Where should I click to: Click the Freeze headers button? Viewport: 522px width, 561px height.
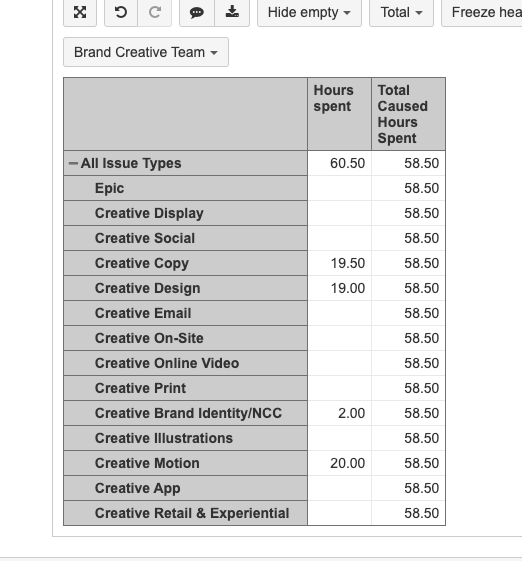click(482, 13)
